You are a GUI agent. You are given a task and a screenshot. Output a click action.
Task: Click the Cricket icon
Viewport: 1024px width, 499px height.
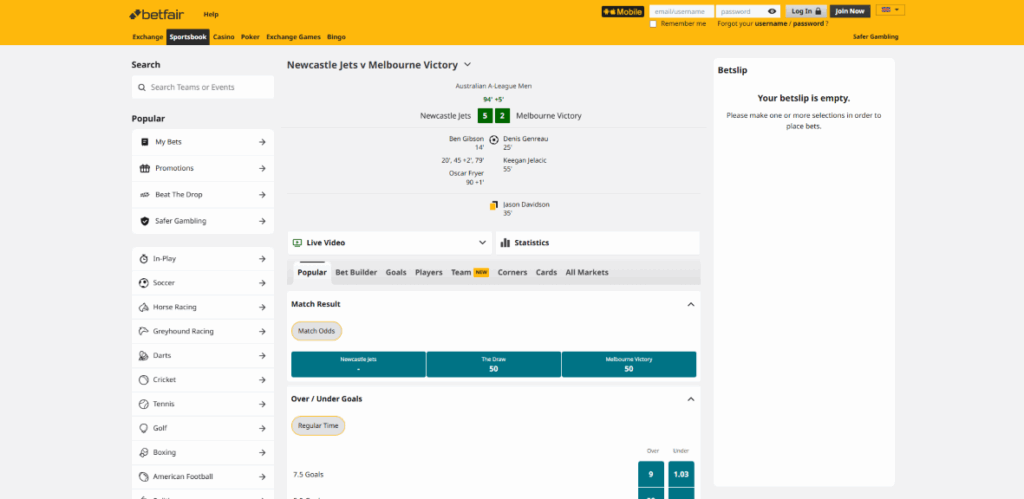144,379
